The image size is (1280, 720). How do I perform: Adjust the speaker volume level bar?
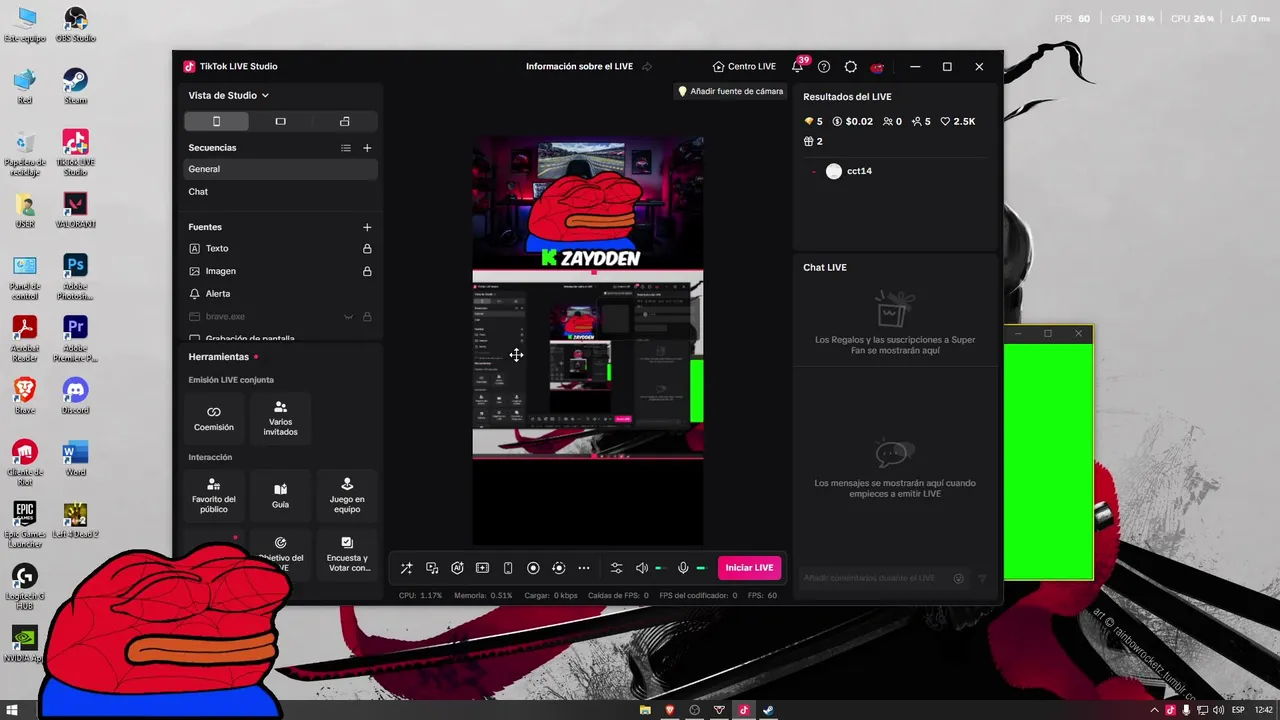pyautogui.click(x=659, y=568)
